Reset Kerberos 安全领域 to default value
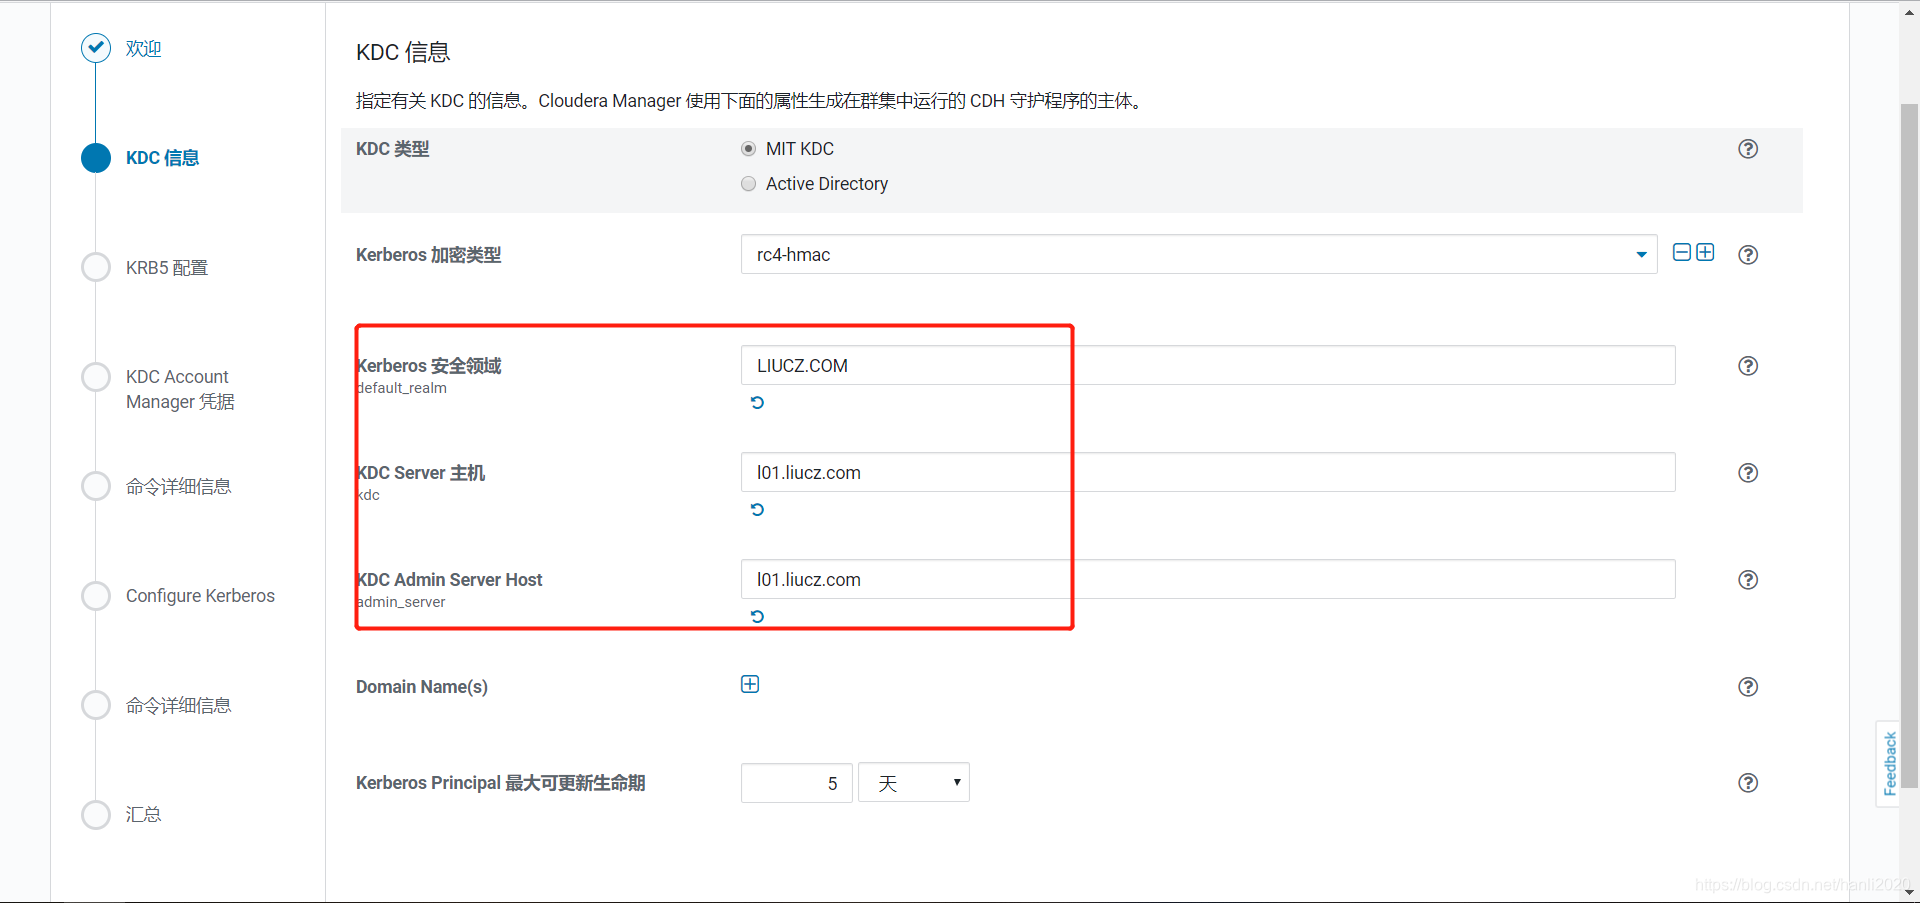 757,402
